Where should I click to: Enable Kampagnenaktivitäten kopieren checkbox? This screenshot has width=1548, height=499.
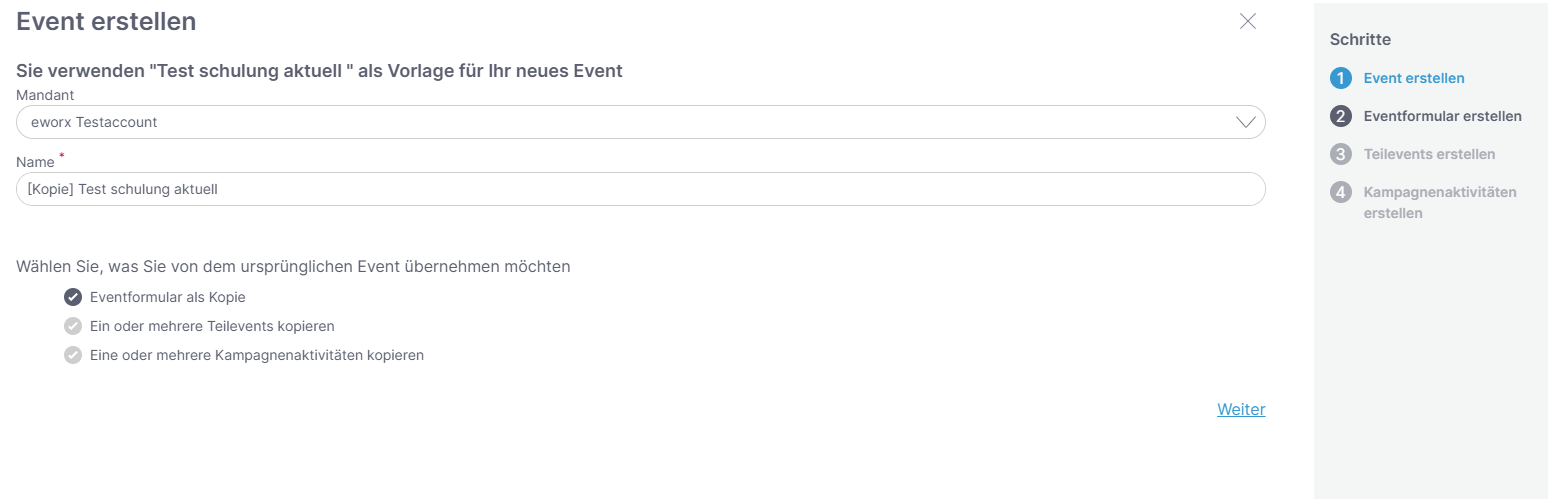[72, 355]
